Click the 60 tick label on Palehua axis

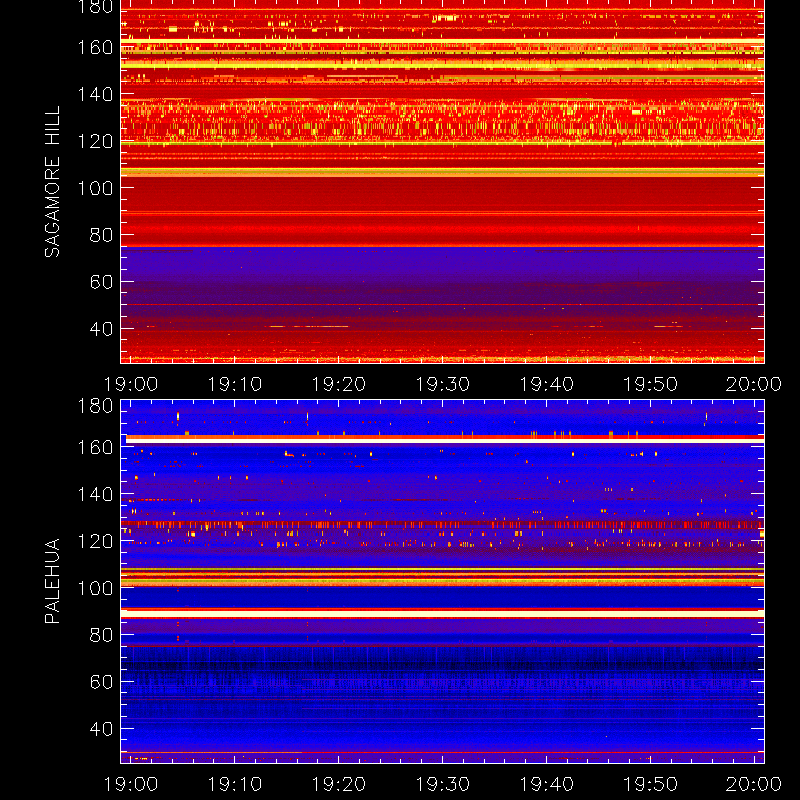pos(102,682)
